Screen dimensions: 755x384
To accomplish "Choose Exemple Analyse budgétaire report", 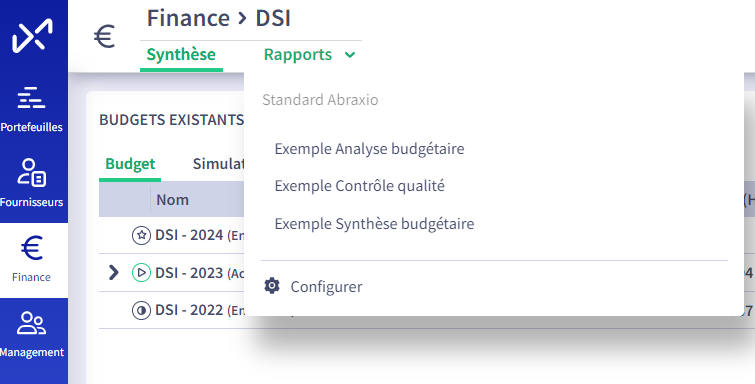I will pos(369,149).
